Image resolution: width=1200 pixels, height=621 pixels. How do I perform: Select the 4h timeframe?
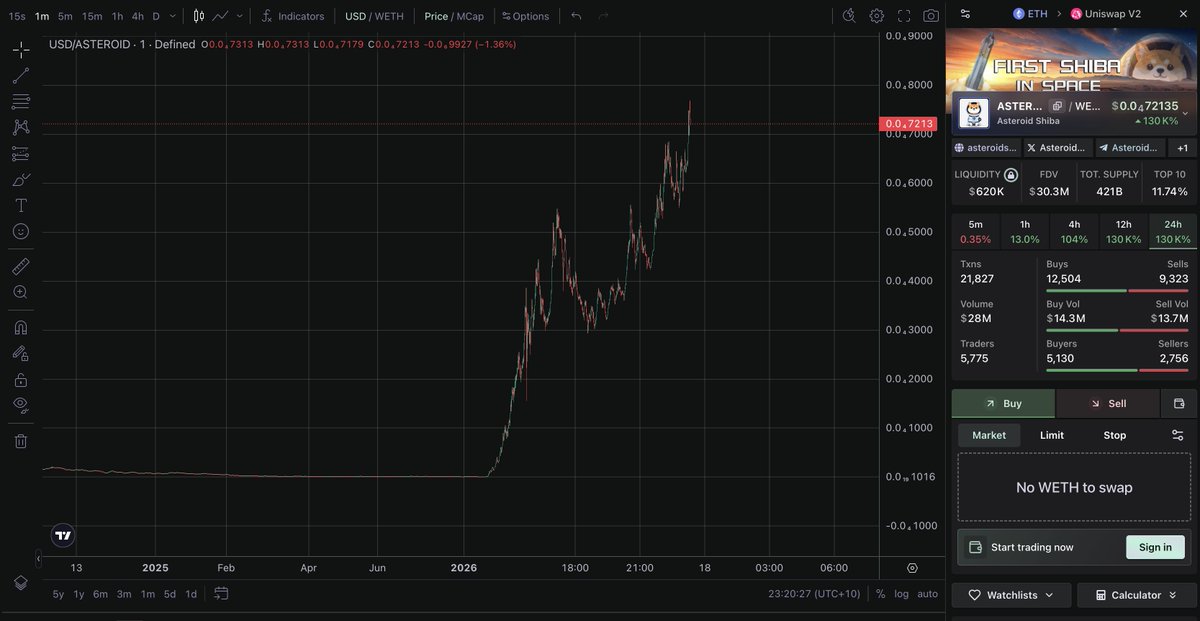[x=138, y=16]
